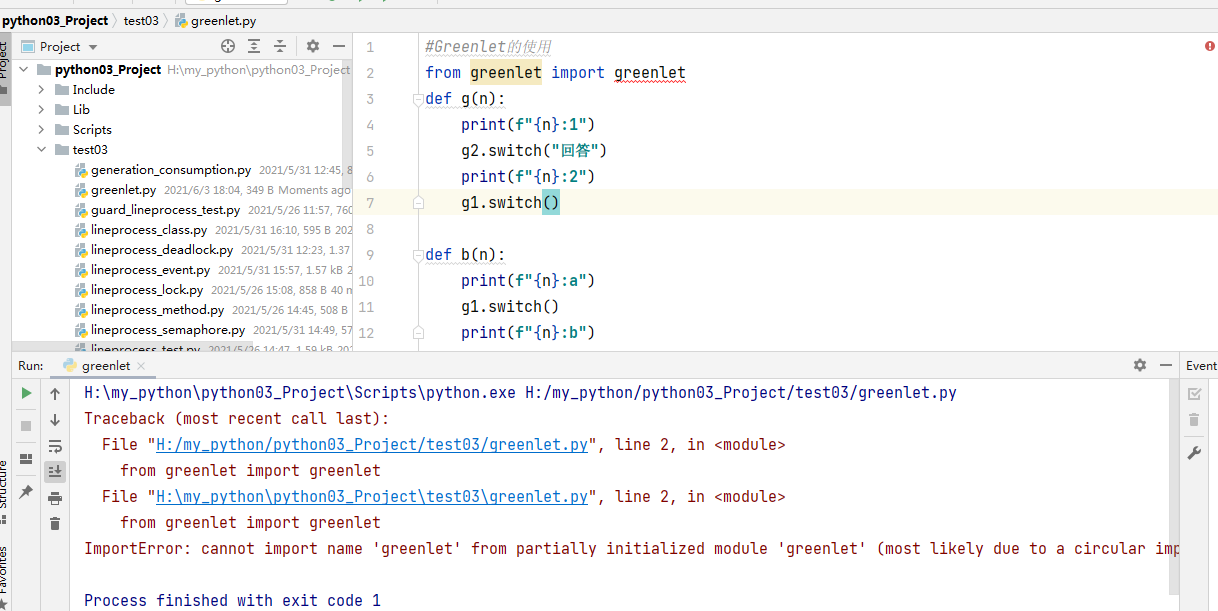The height and width of the screenshot is (611, 1218).
Task: Click the fold end marker on line 7
Action: 417,203
